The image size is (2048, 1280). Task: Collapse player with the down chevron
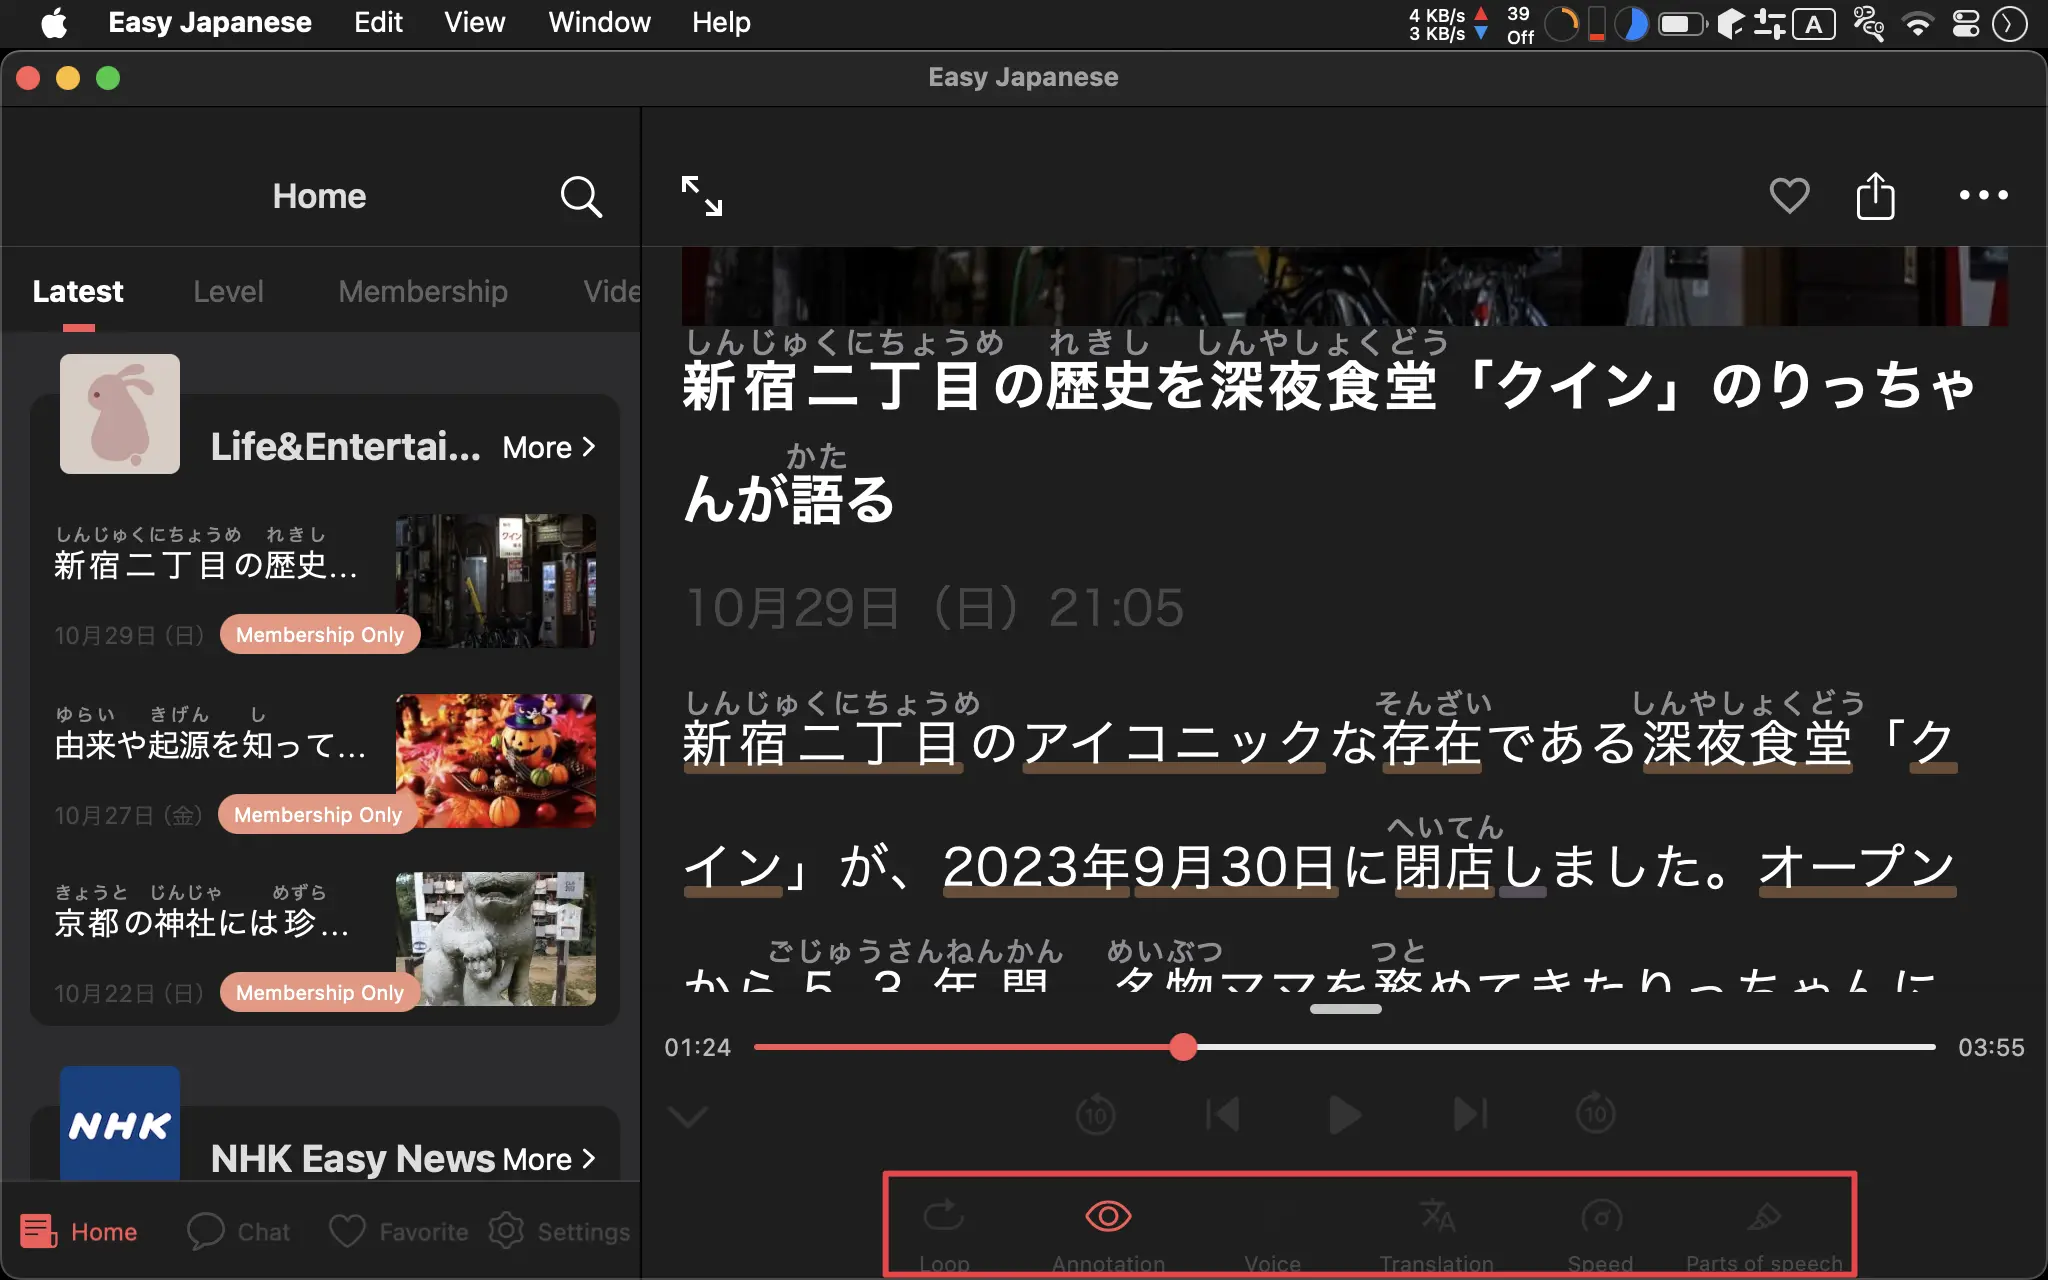689,1115
